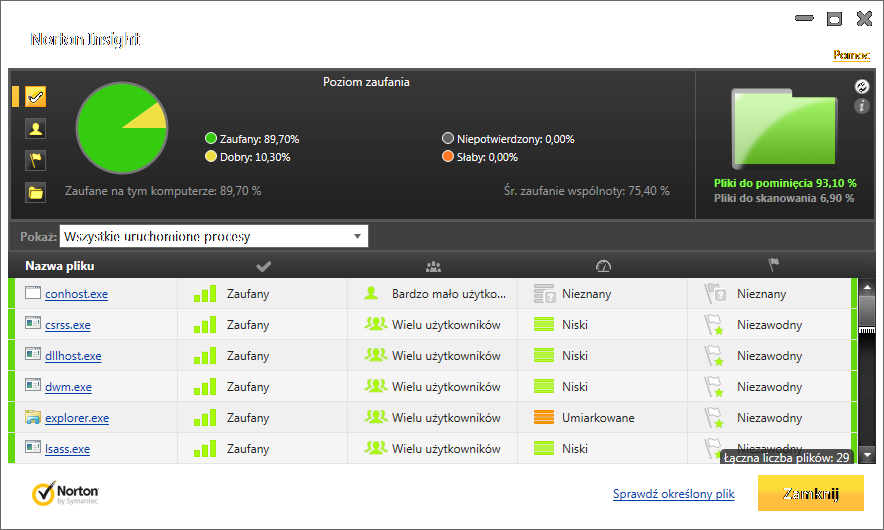Viewport: 884px width, 530px height.
Task: Click the scrollbar up arrow
Action: tap(867, 287)
